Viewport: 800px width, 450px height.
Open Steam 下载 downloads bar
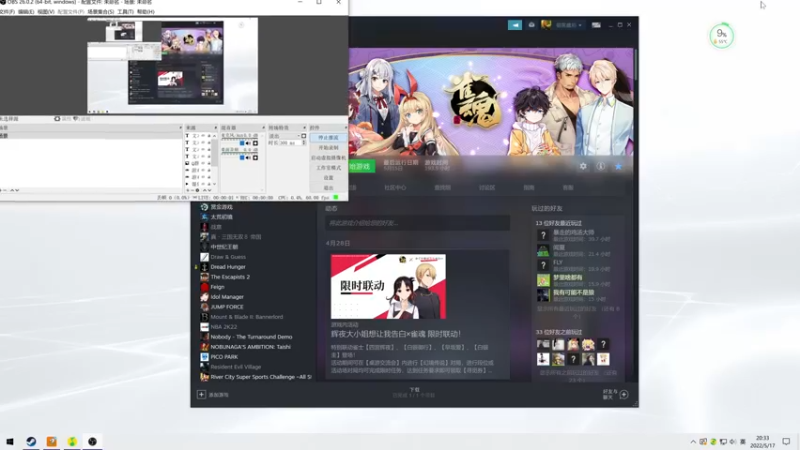414,392
